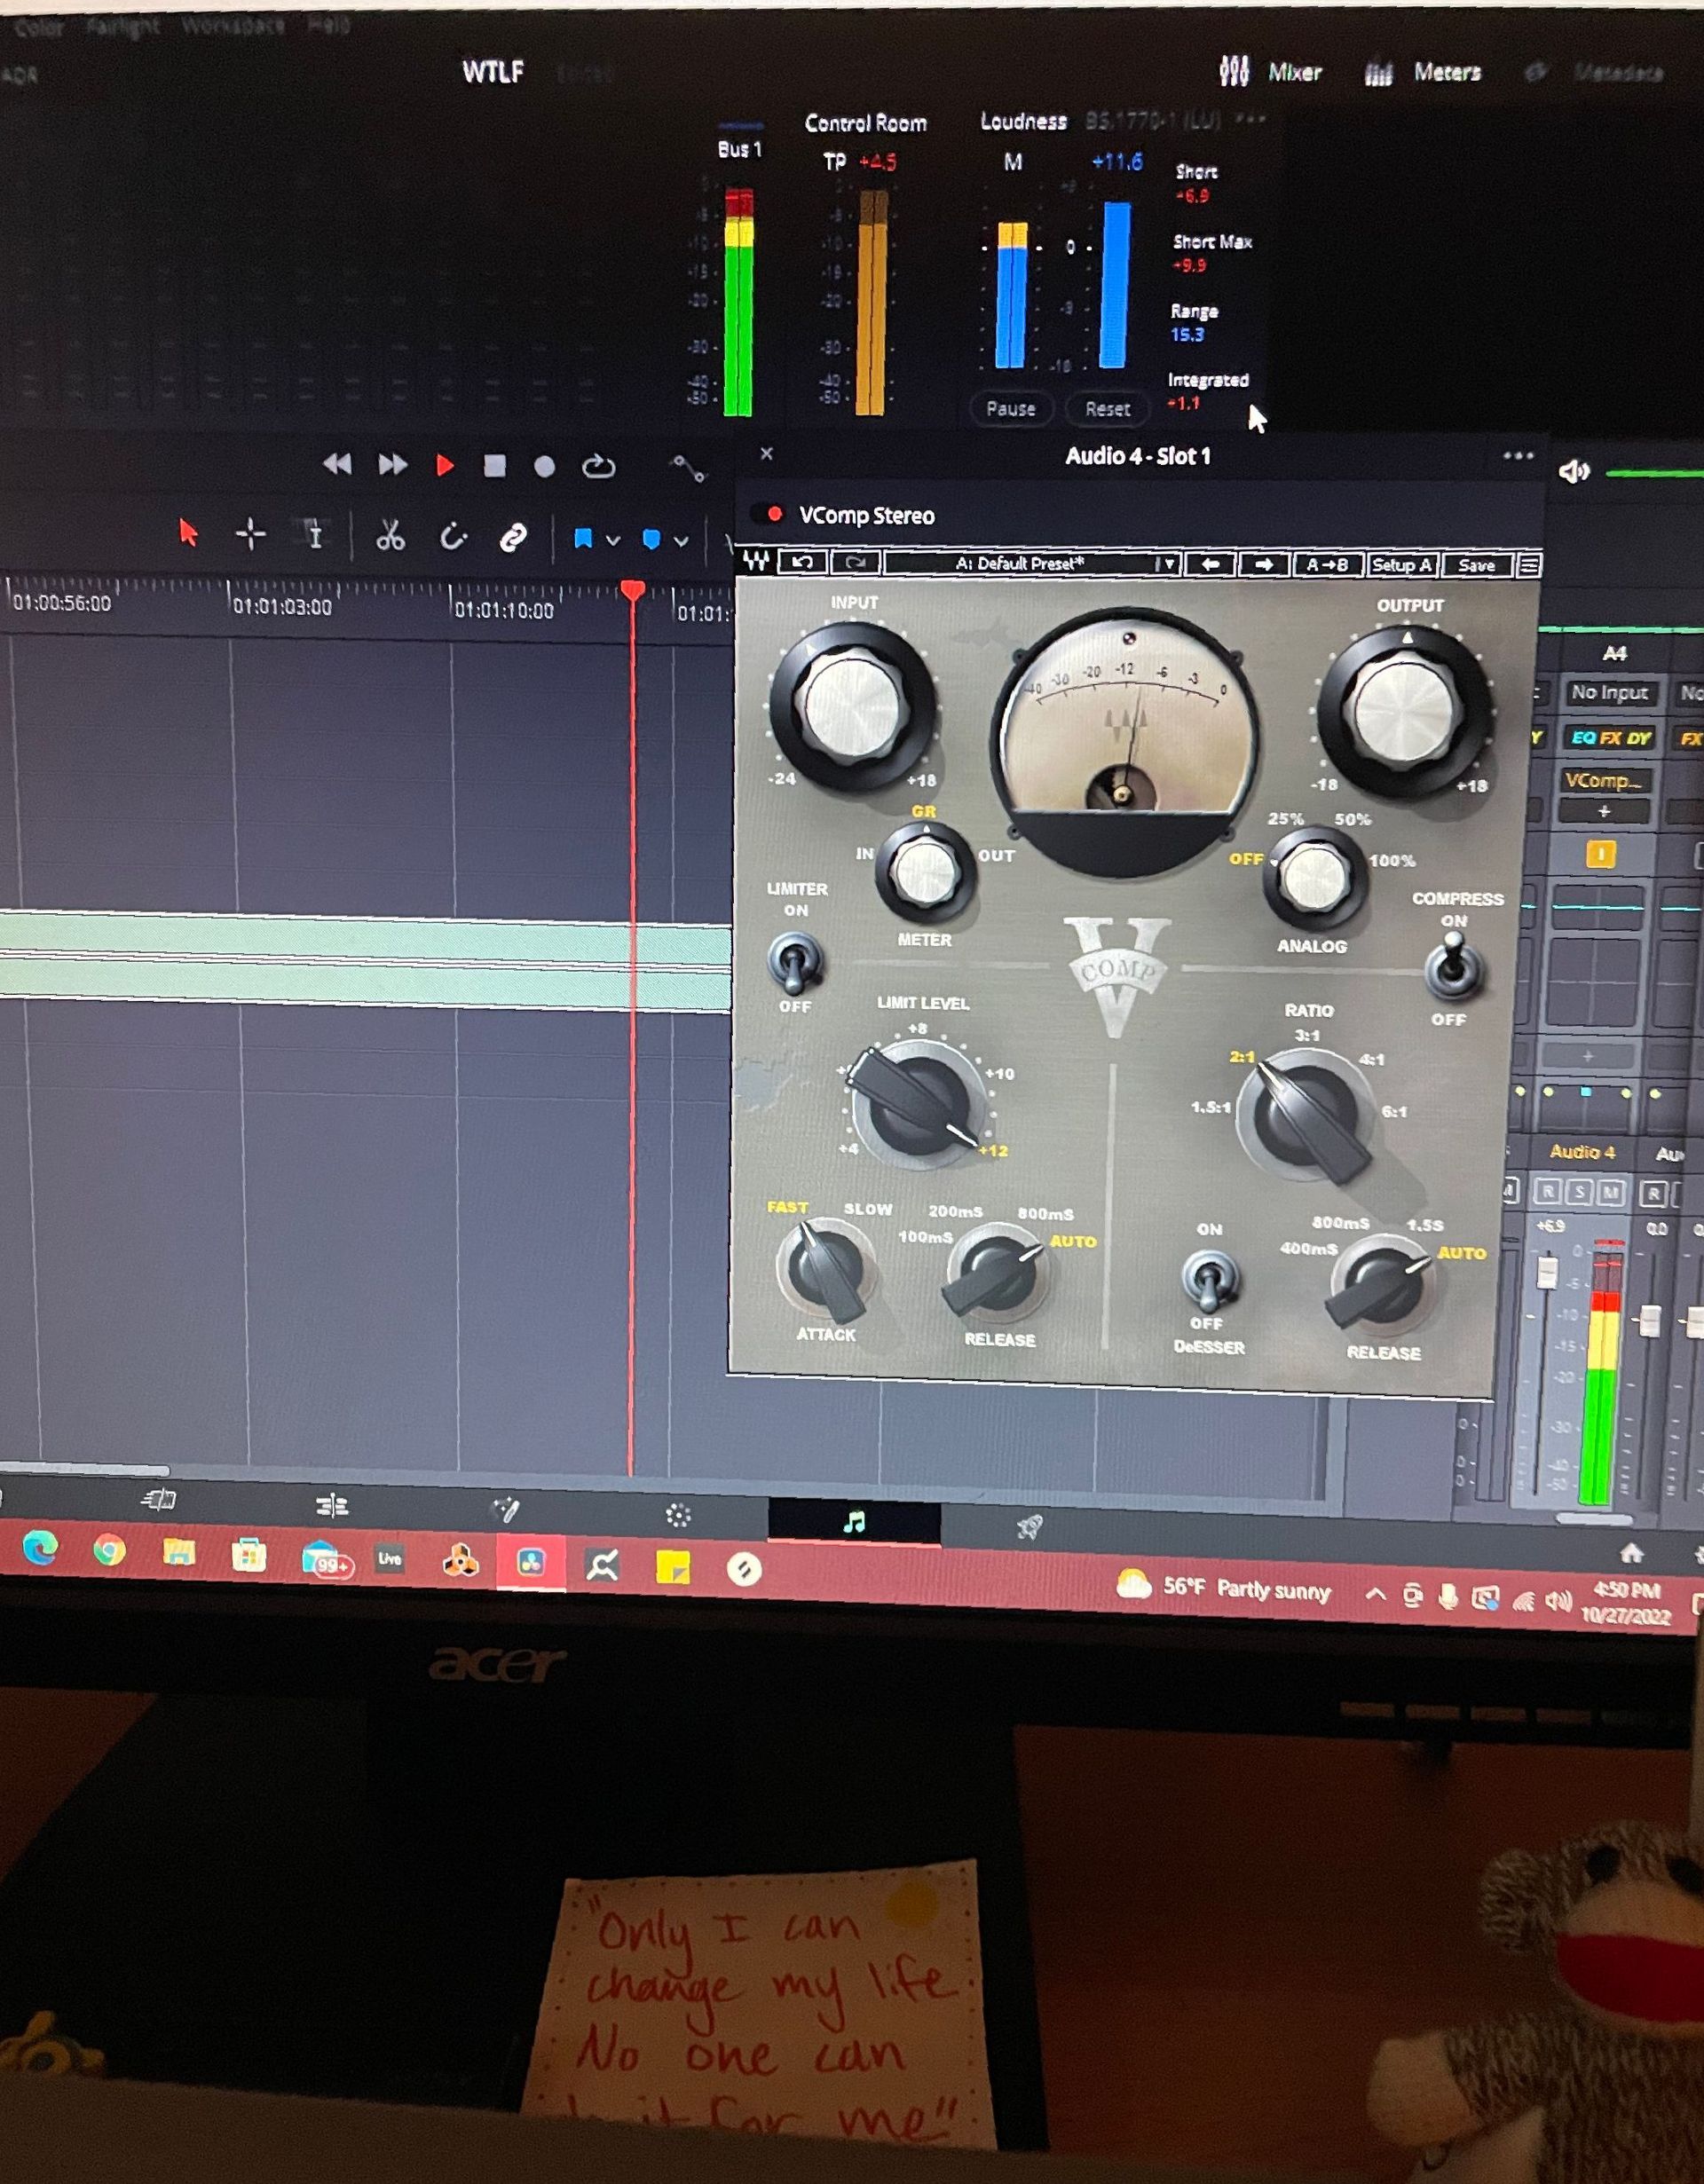
Task: Open the plugin window three-dot options menu
Action: point(1518,456)
